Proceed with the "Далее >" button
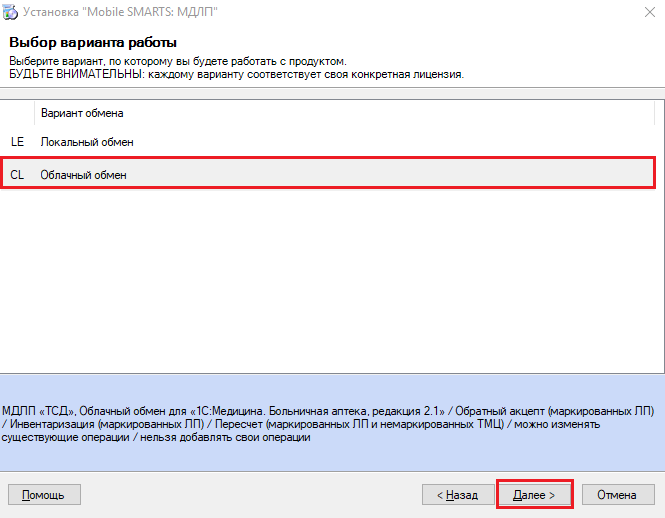 (534, 495)
